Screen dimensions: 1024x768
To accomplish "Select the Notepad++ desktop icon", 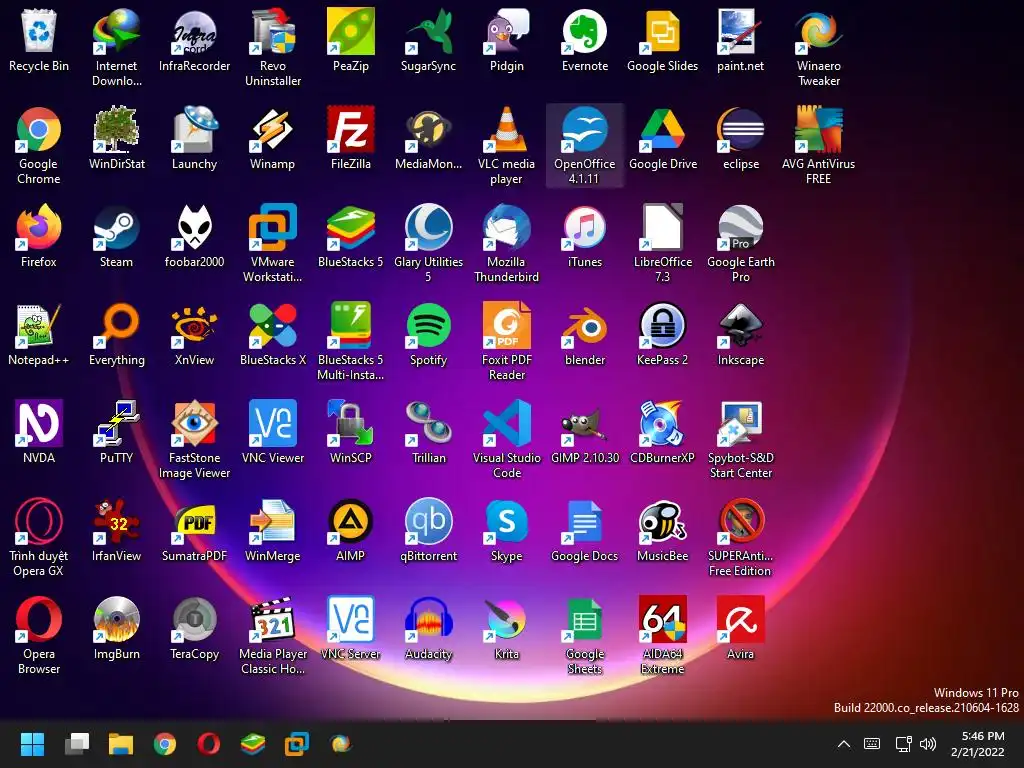I will (39, 327).
